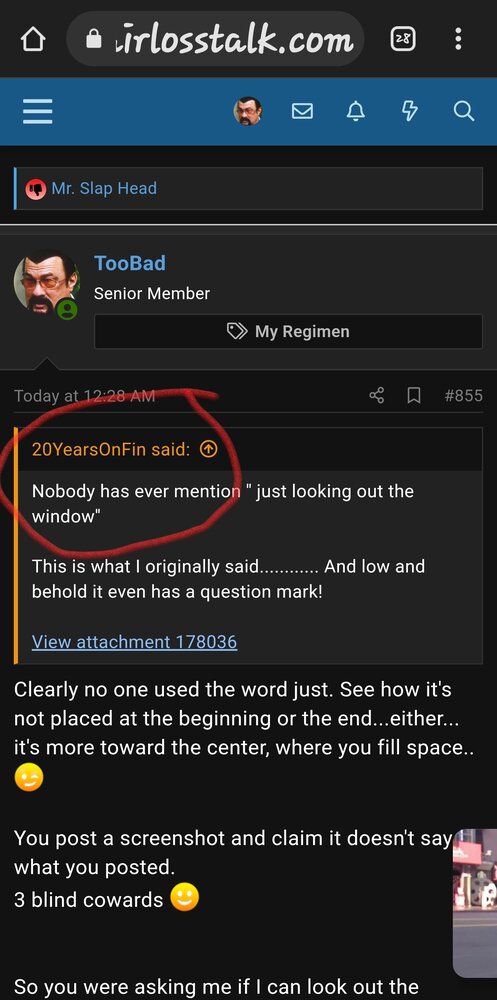Open the conversations envelope icon
Image resolution: width=497 pixels, height=1000 pixels.
(x=302, y=111)
